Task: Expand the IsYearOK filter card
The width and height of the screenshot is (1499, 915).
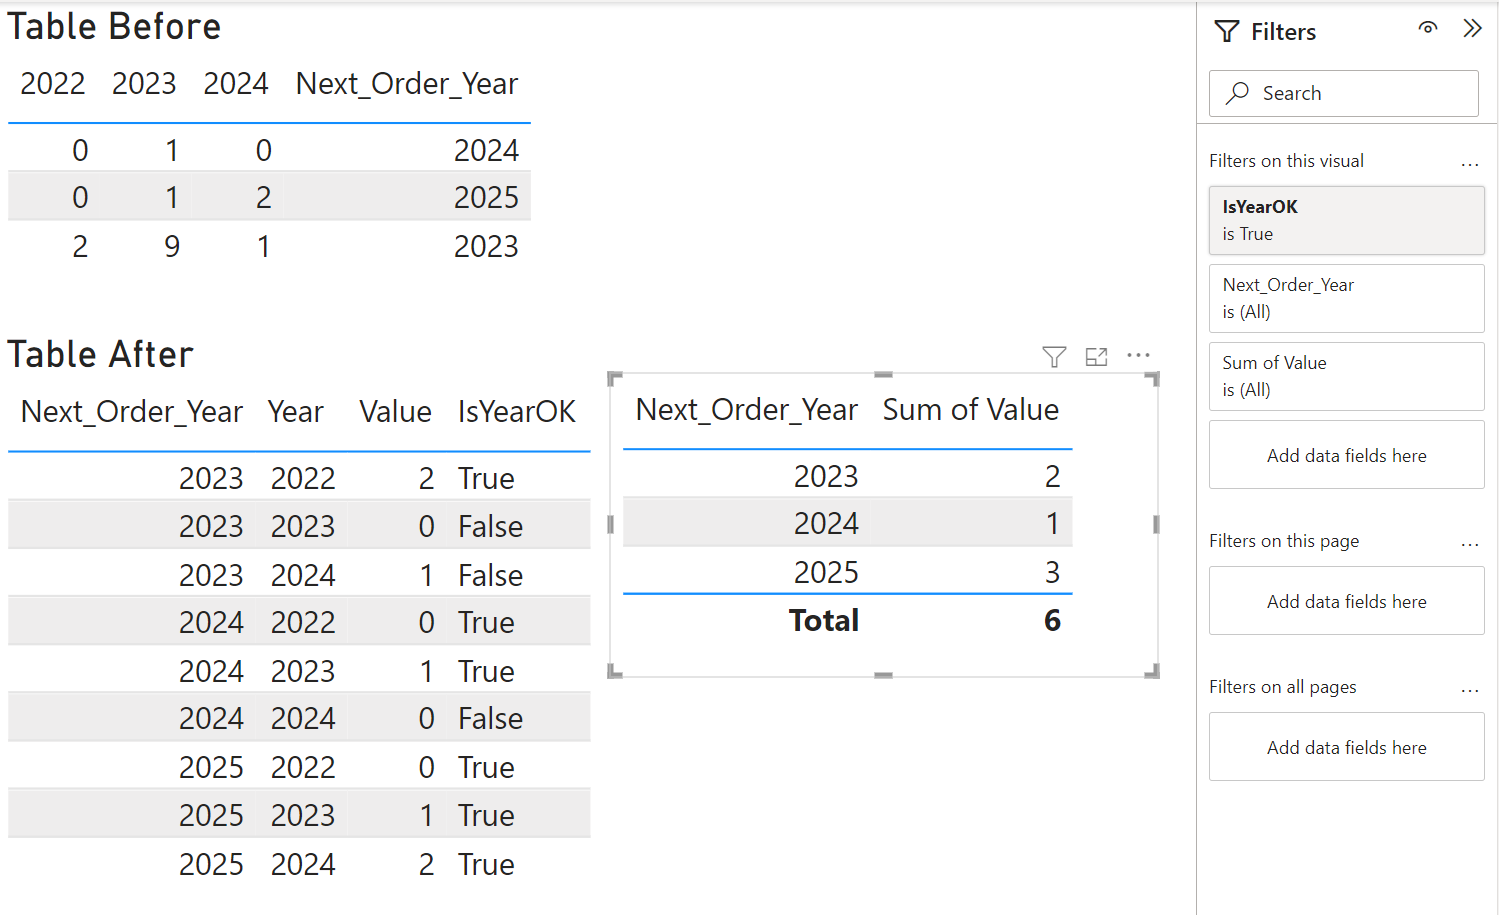Action: click(1347, 220)
